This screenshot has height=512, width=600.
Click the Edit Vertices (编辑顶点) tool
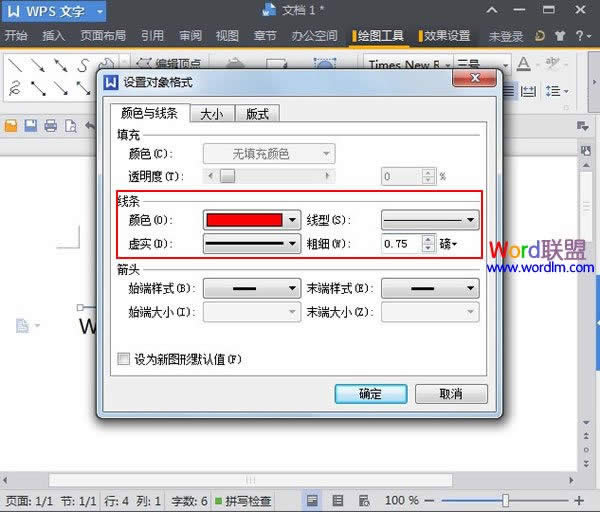click(x=169, y=63)
